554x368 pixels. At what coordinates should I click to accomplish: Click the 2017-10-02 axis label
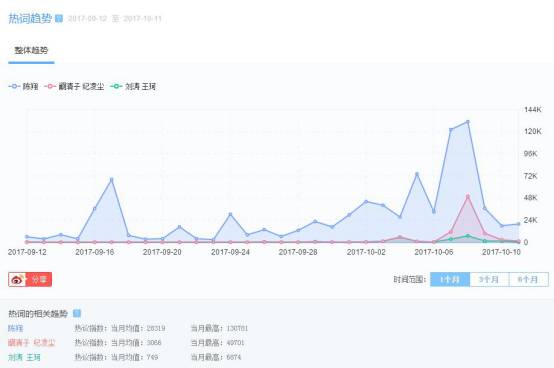[366, 252]
